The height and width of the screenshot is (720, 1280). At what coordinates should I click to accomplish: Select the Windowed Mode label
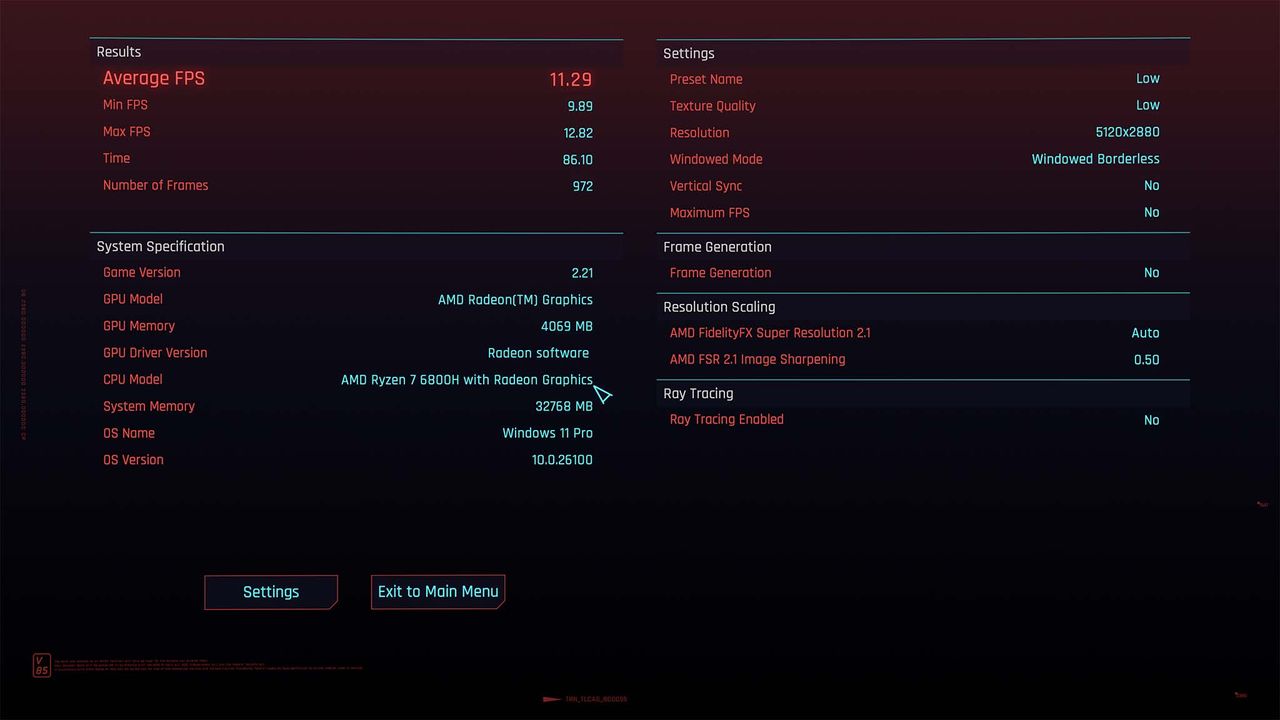pyautogui.click(x=716, y=159)
